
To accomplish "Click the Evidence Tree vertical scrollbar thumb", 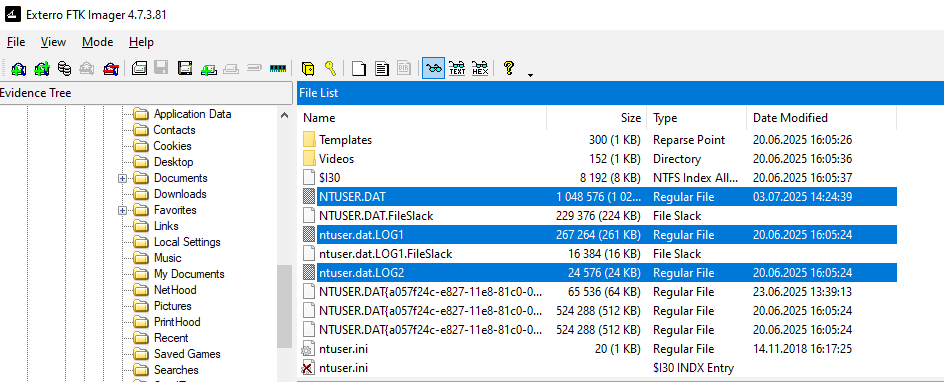I will pos(285,306).
